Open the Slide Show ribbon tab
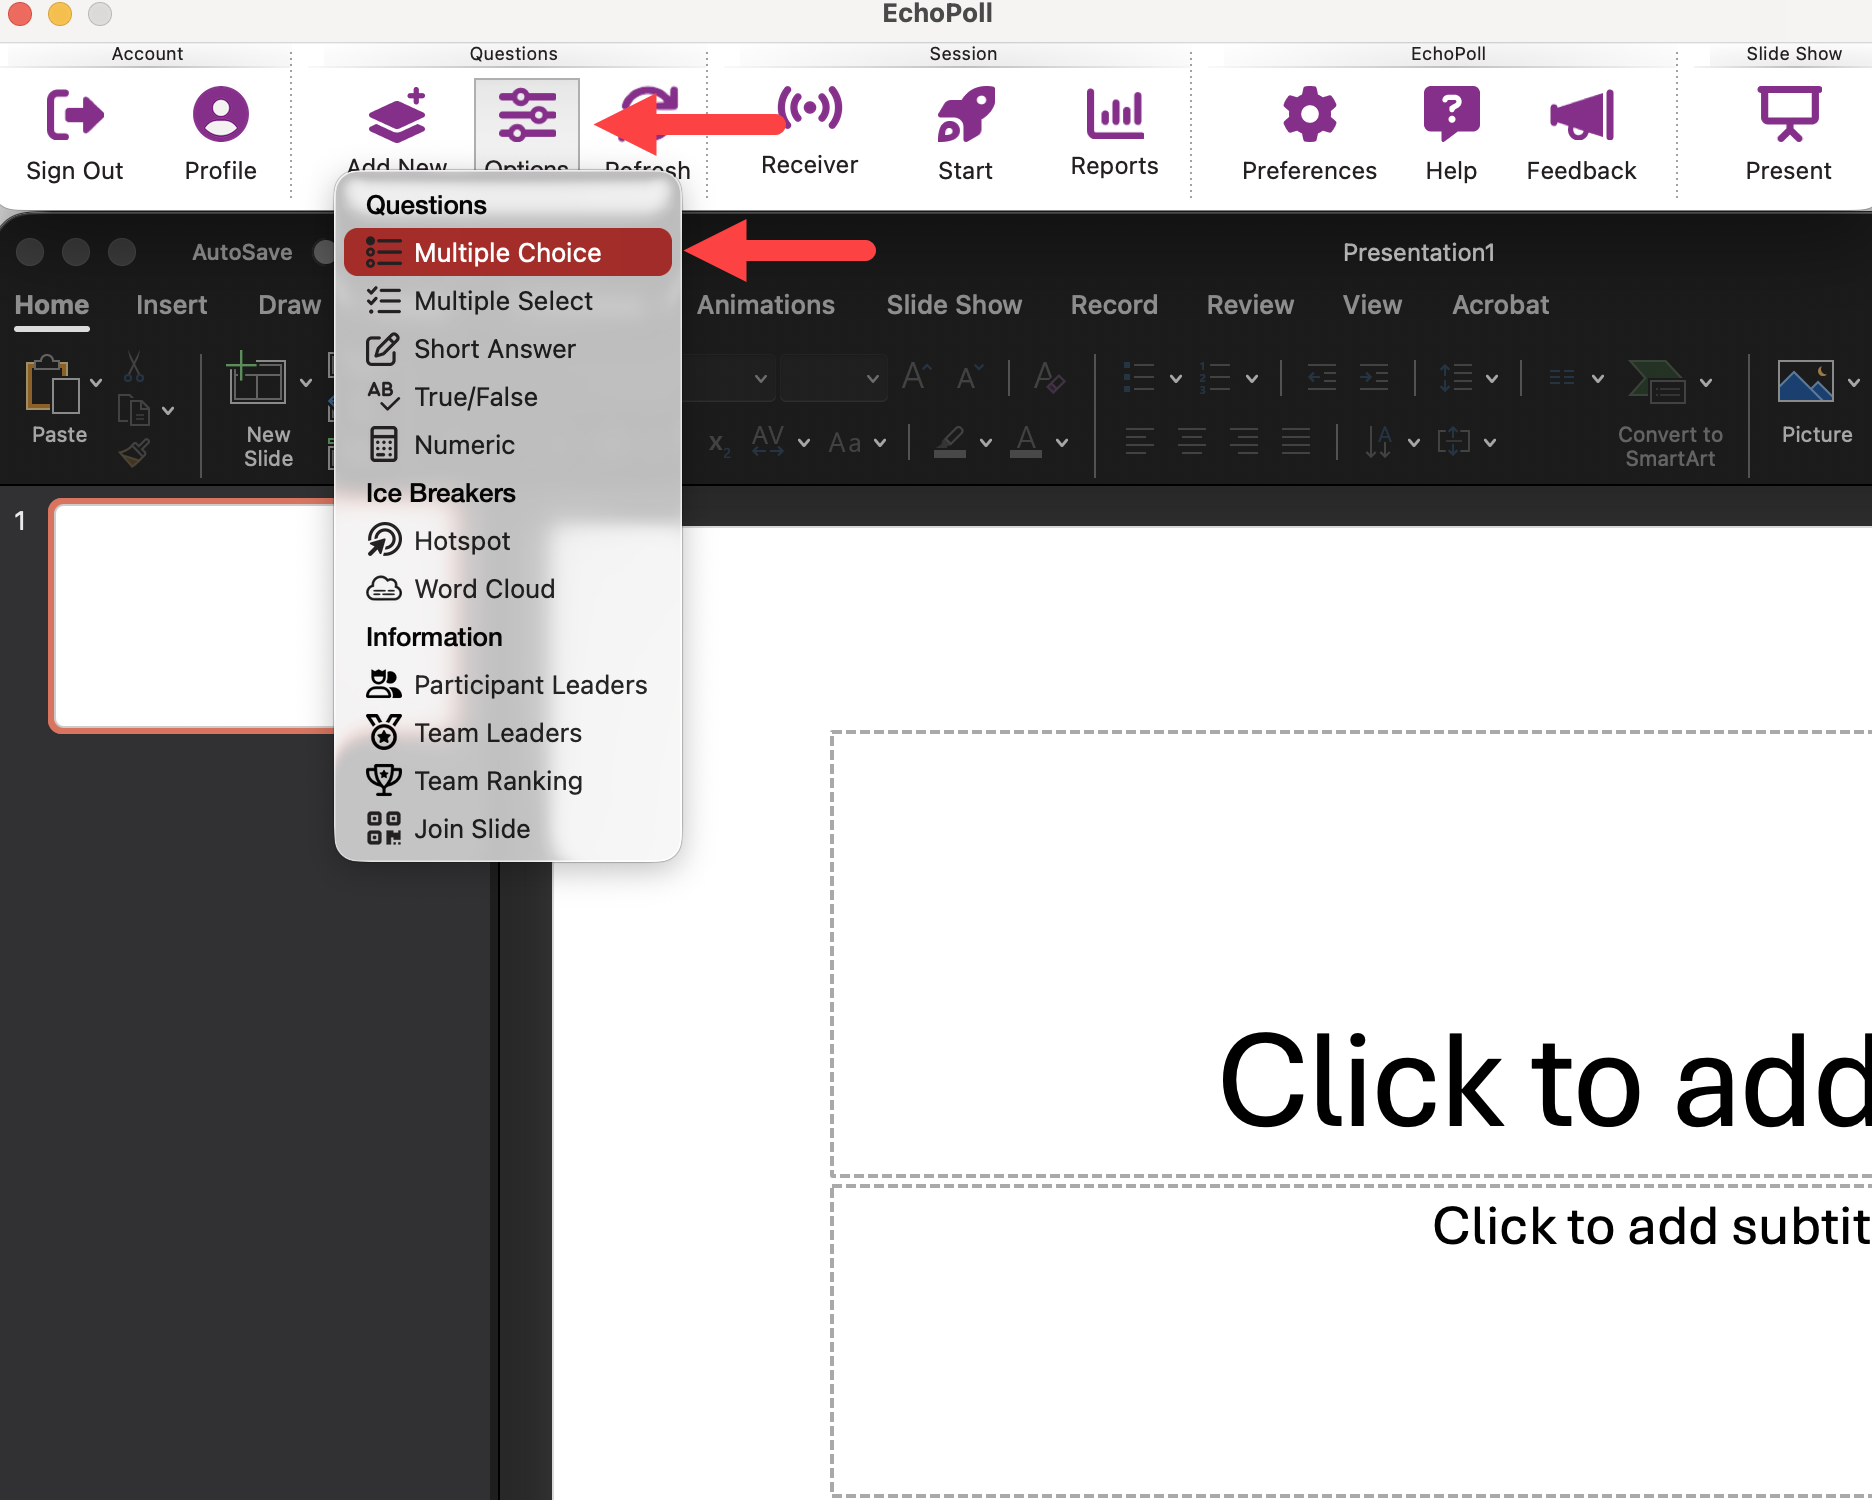Screen dimensions: 1872x1500 [x=954, y=305]
